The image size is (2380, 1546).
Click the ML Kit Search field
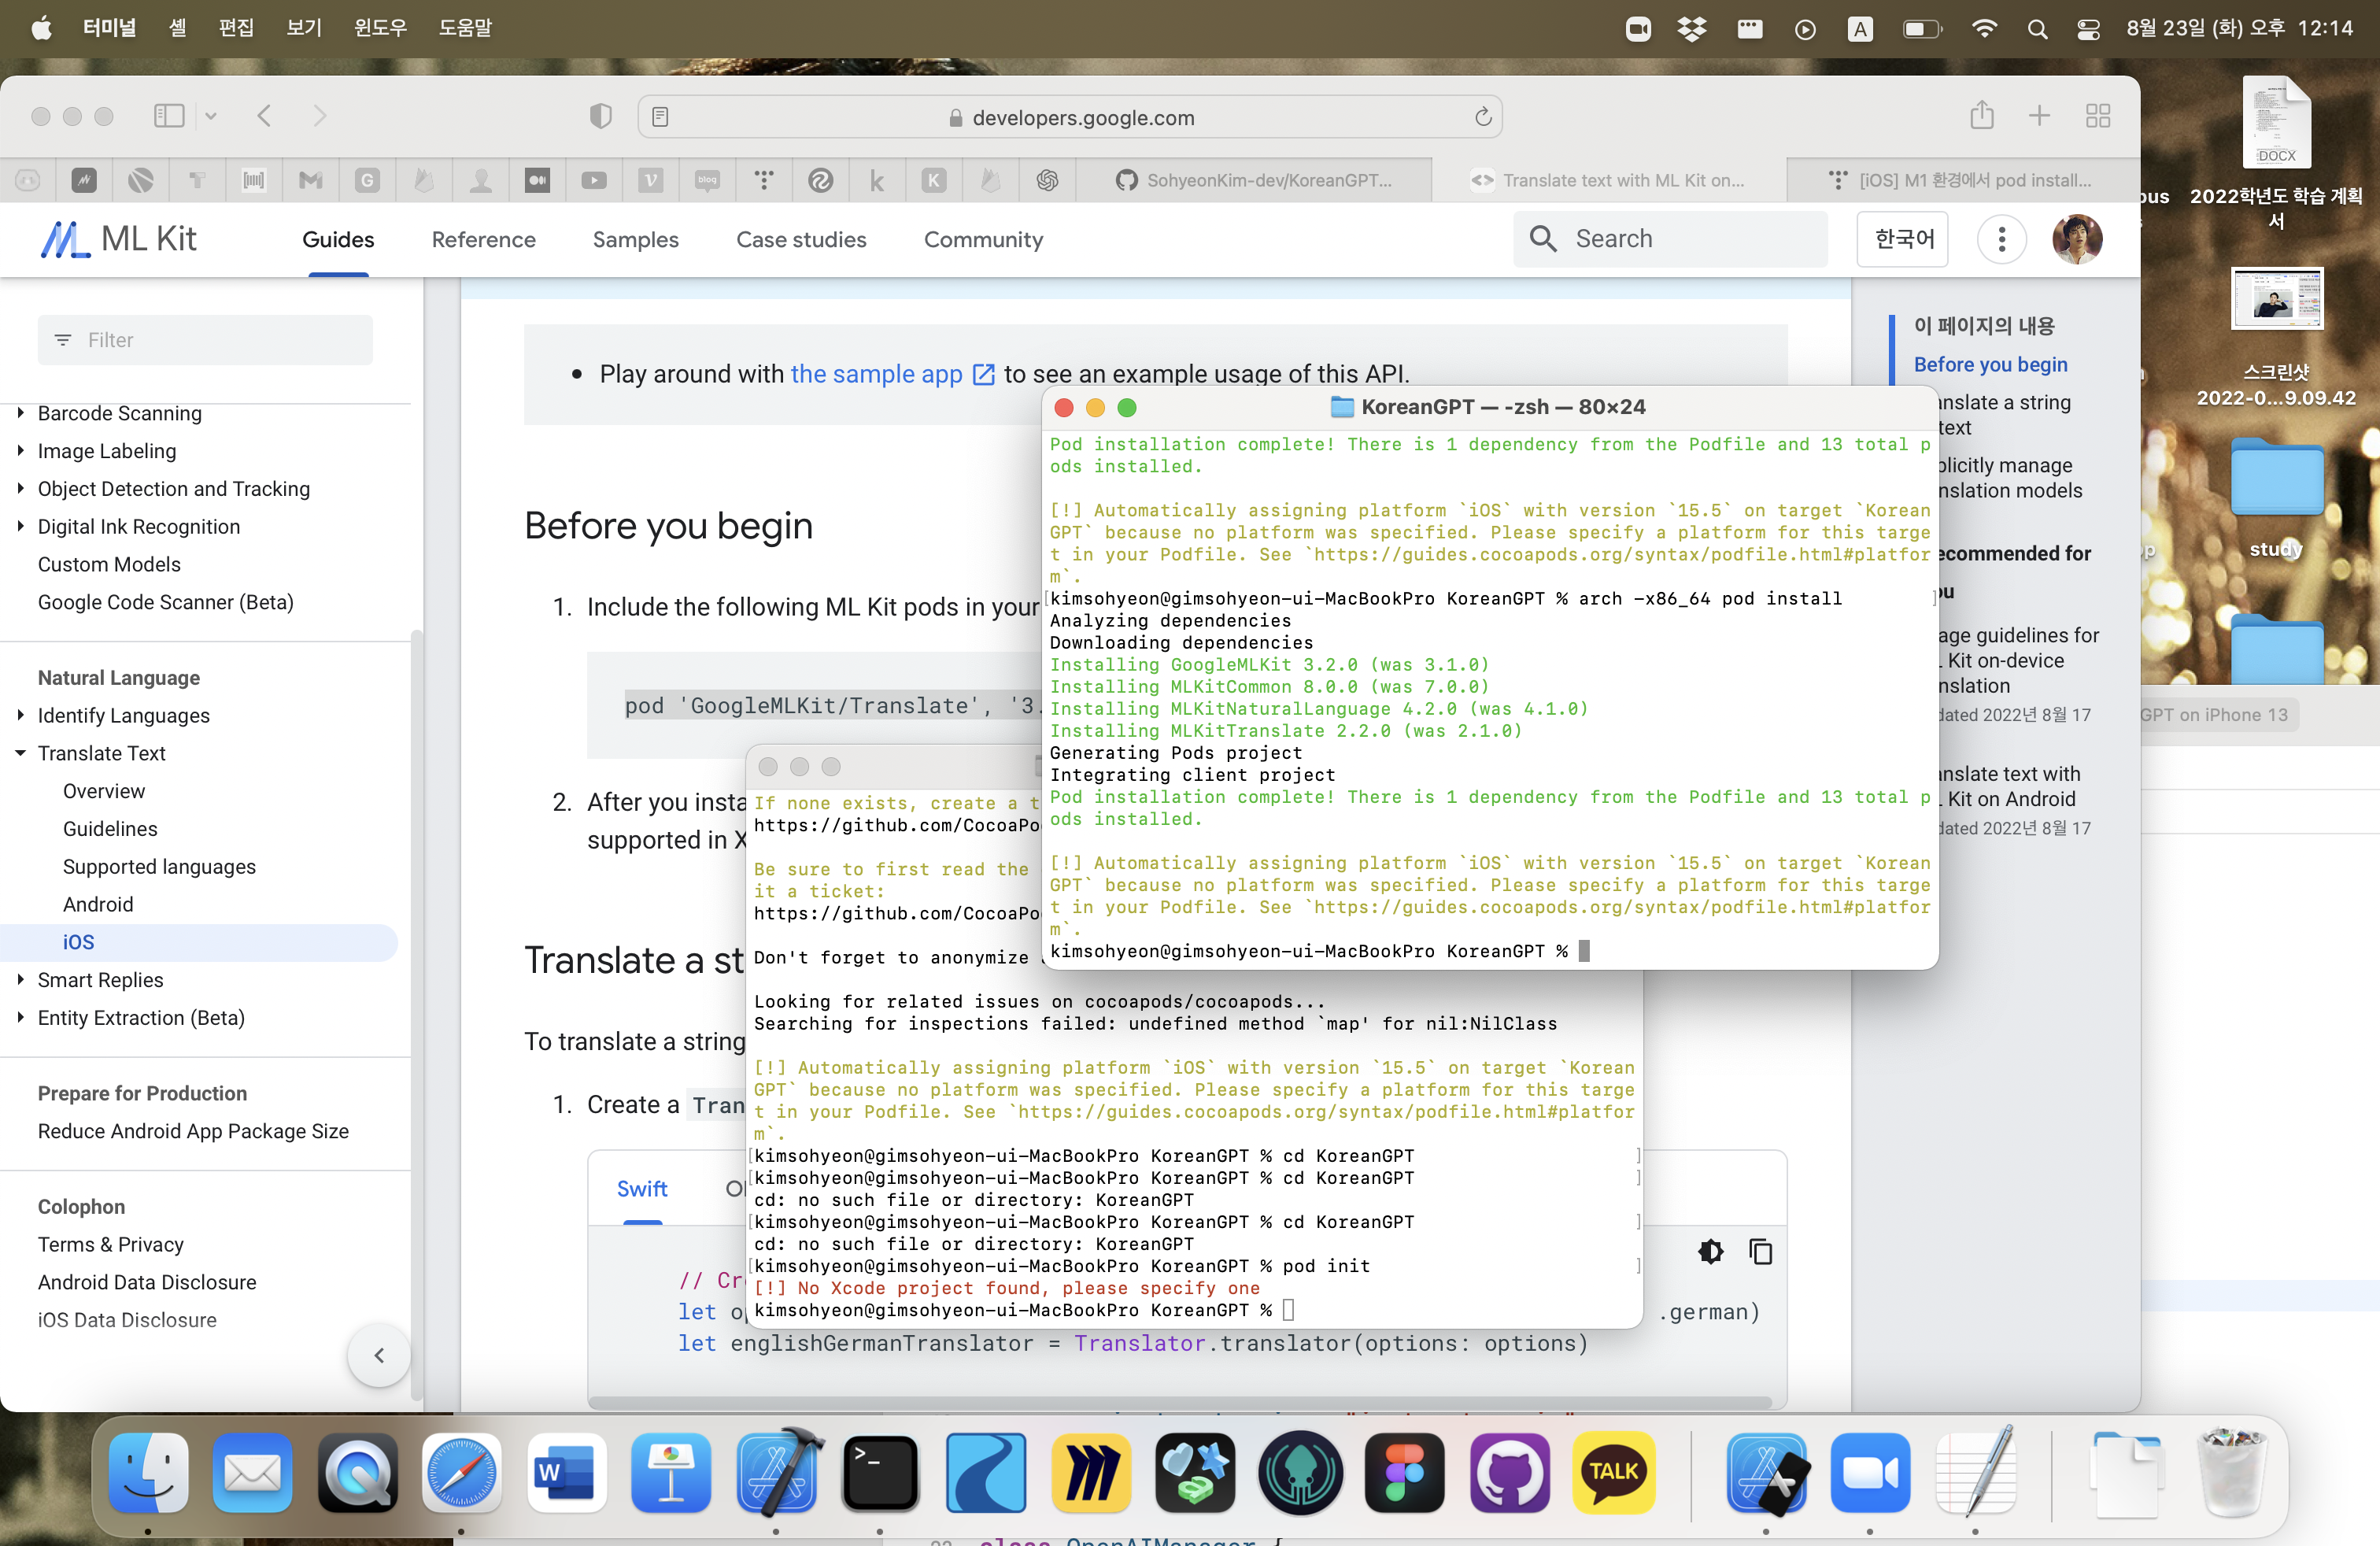[x=1670, y=239]
